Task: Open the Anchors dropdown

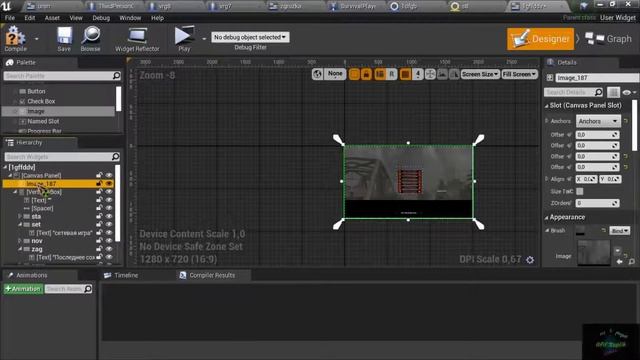Action: 598,121
